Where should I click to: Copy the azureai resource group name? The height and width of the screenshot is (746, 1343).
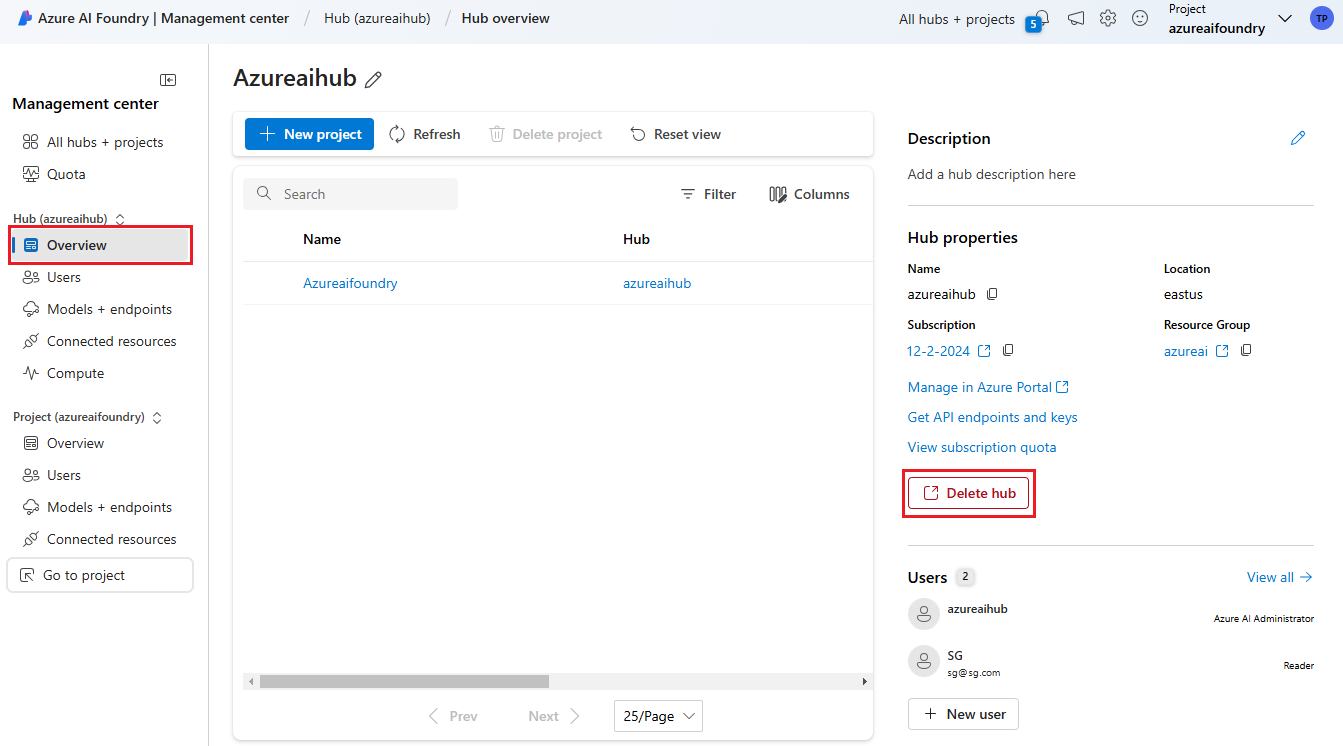tap(1246, 350)
